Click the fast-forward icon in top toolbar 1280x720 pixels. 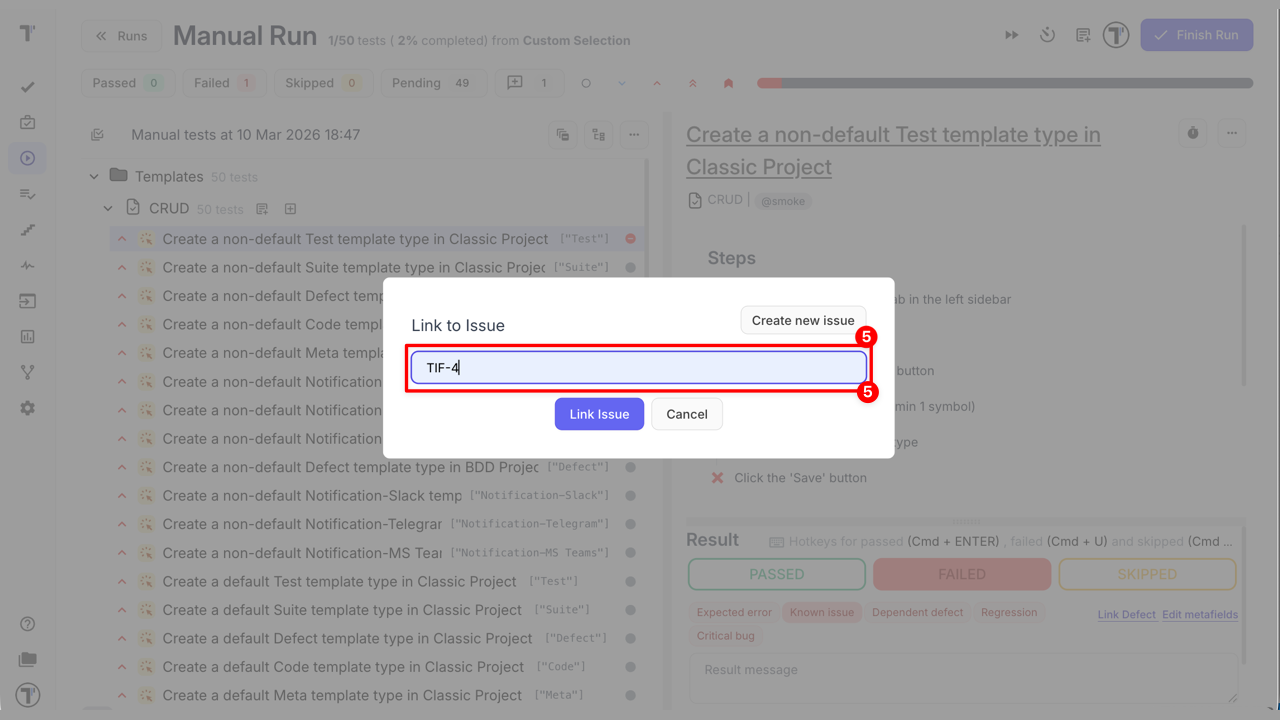(x=1011, y=34)
